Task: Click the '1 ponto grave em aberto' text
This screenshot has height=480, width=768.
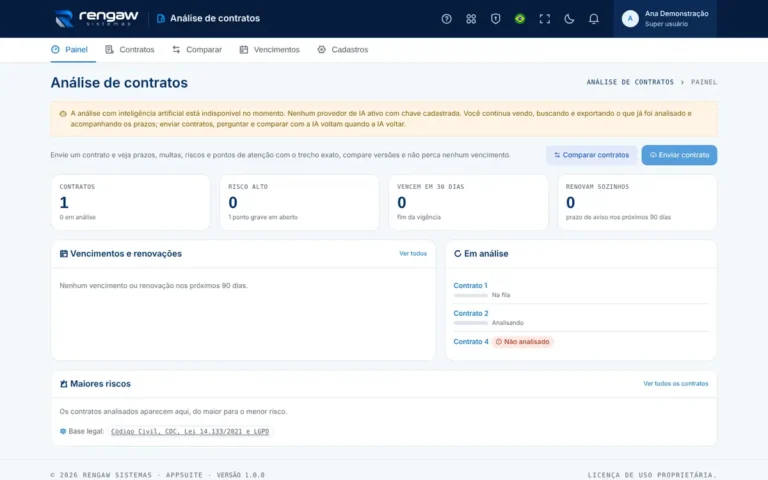Action: pos(263,217)
